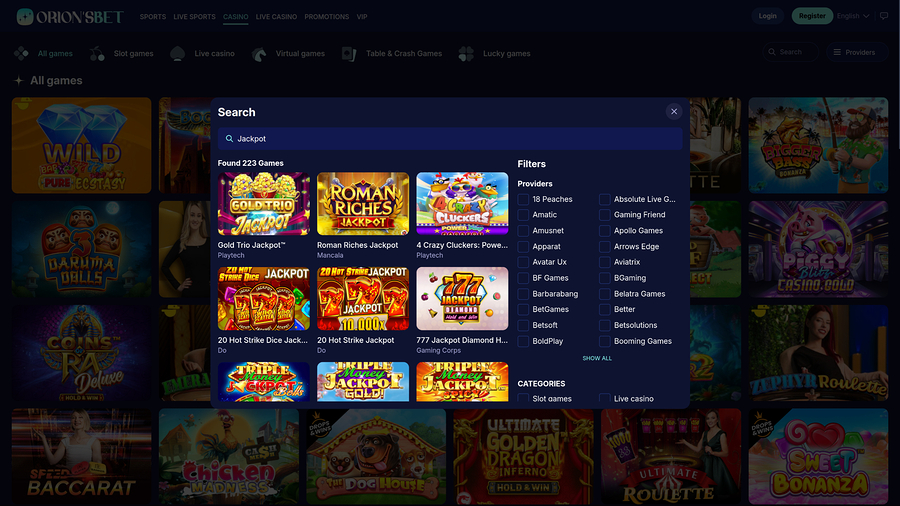Viewport: 900px width, 506px height.
Task: Open Gold Trio Jackpot game thumbnail
Action: coord(263,204)
